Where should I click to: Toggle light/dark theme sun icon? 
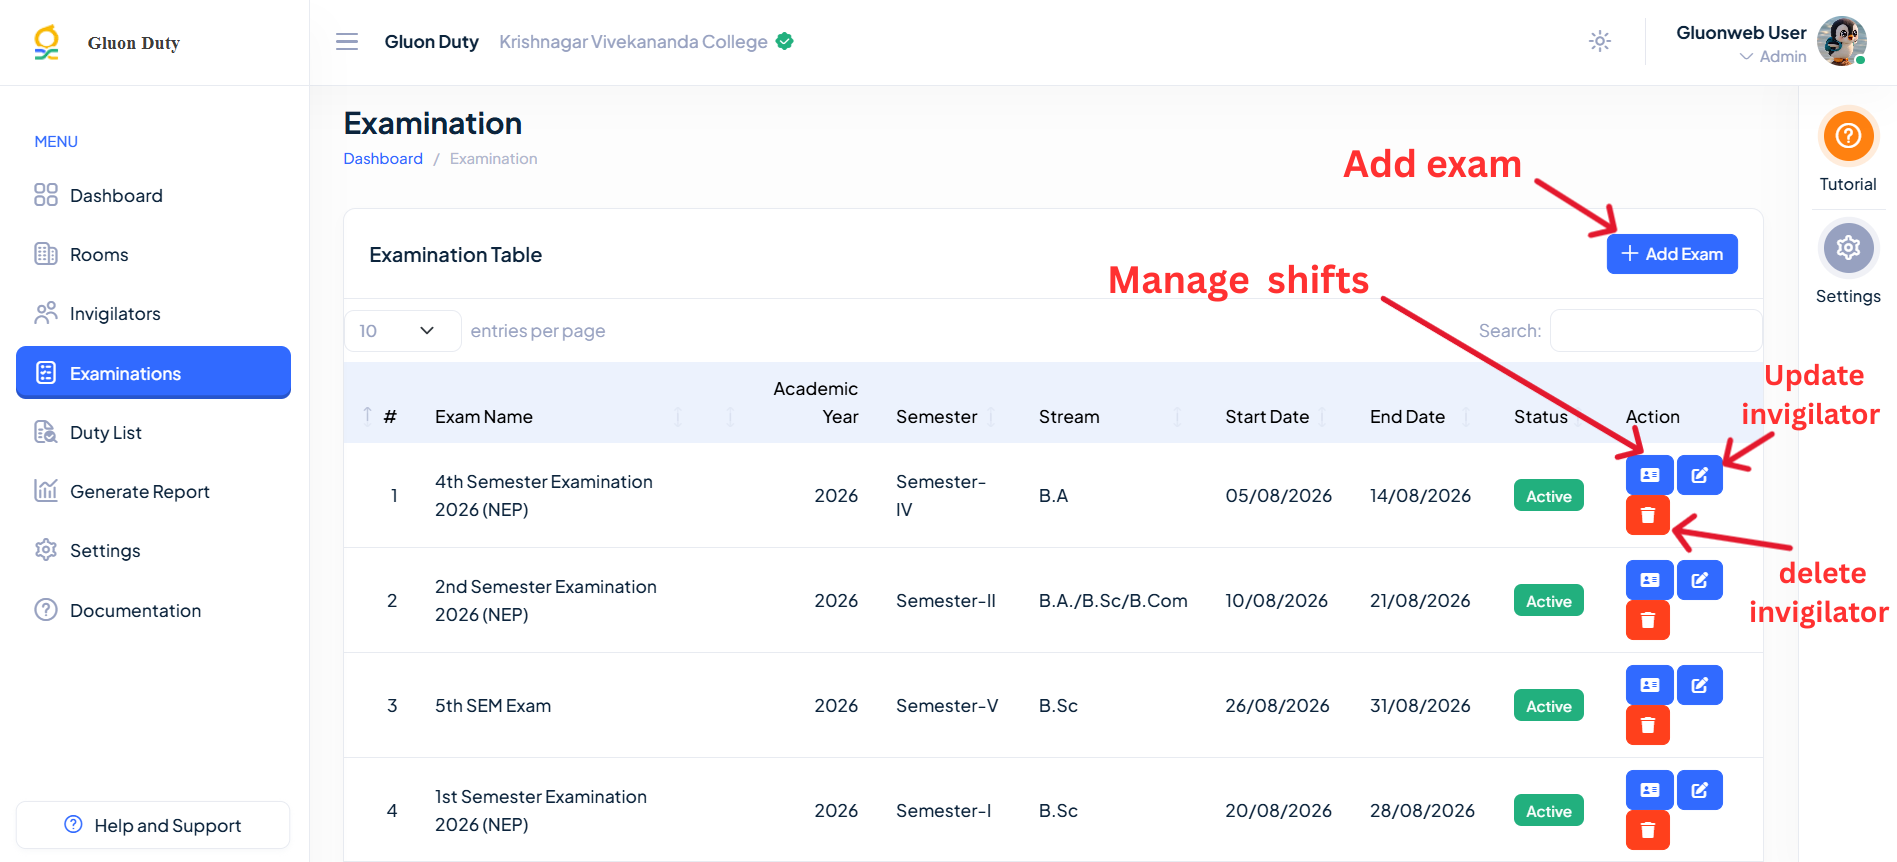pyautogui.click(x=1600, y=41)
